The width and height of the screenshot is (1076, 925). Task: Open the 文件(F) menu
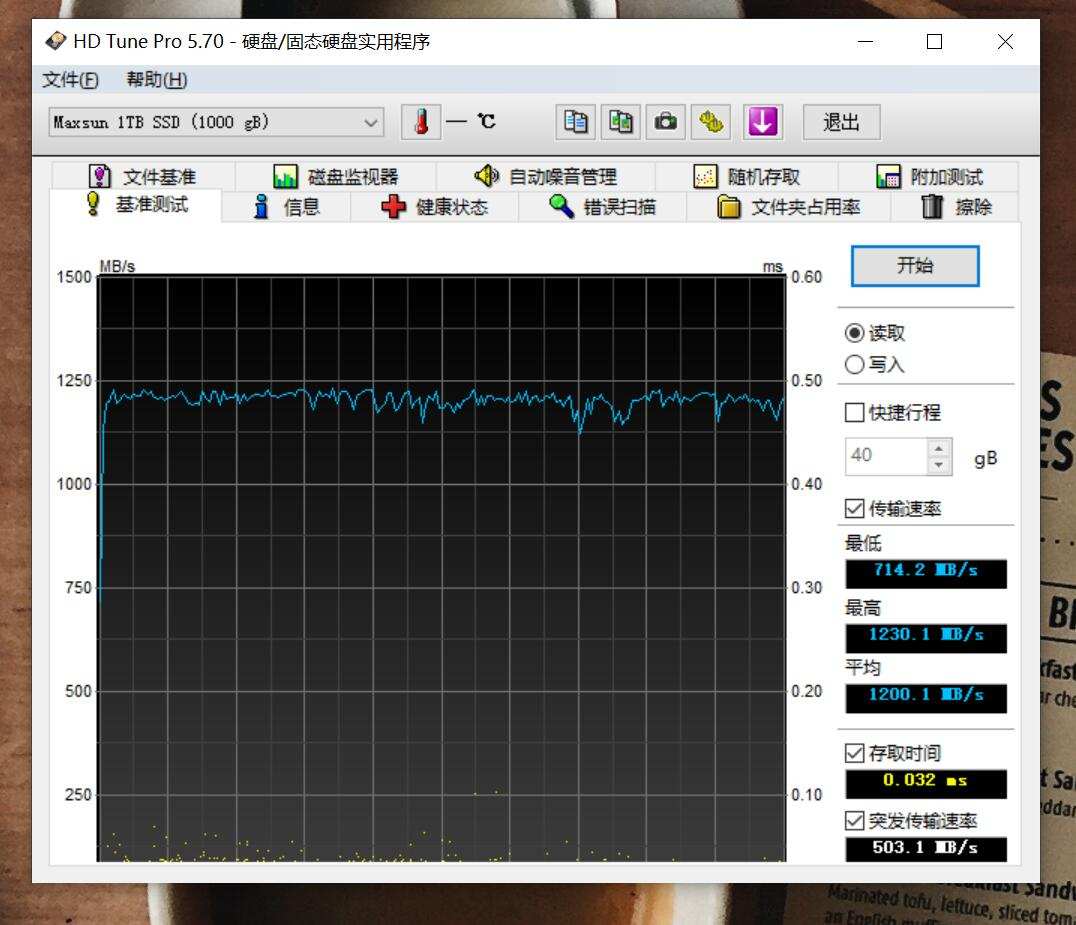[x=67, y=79]
